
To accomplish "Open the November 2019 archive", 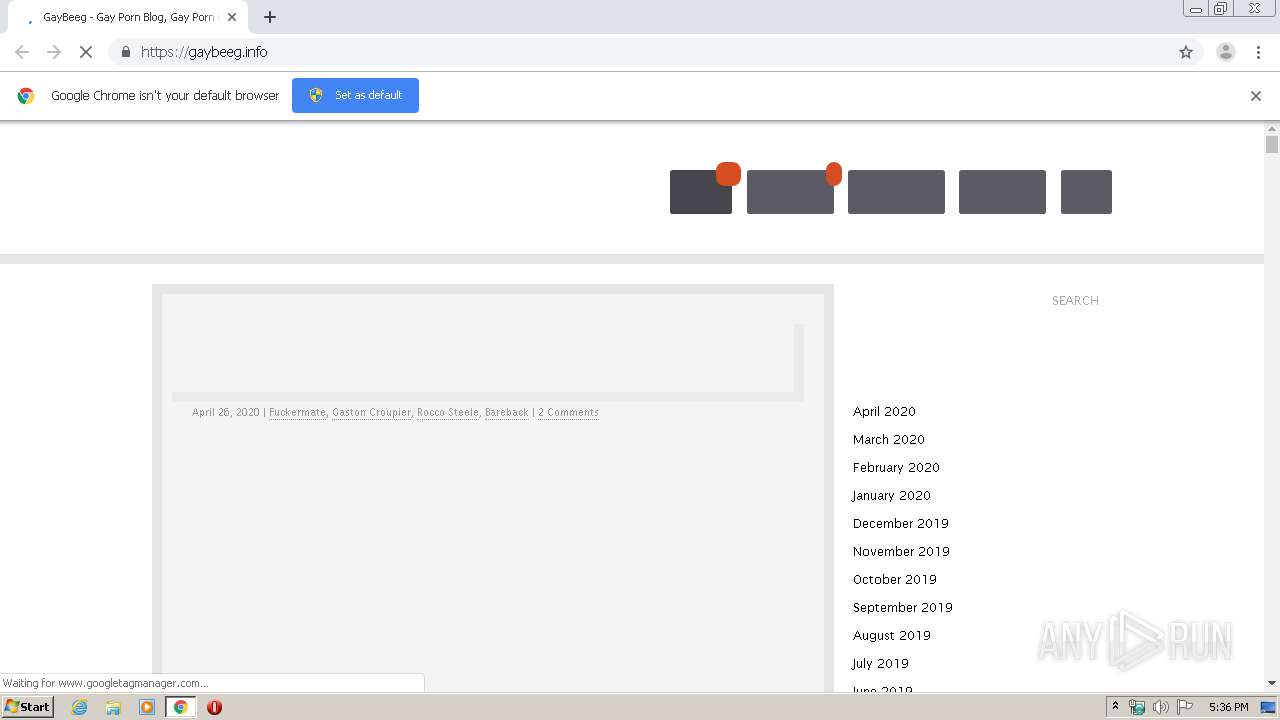I will pyautogui.click(x=901, y=551).
